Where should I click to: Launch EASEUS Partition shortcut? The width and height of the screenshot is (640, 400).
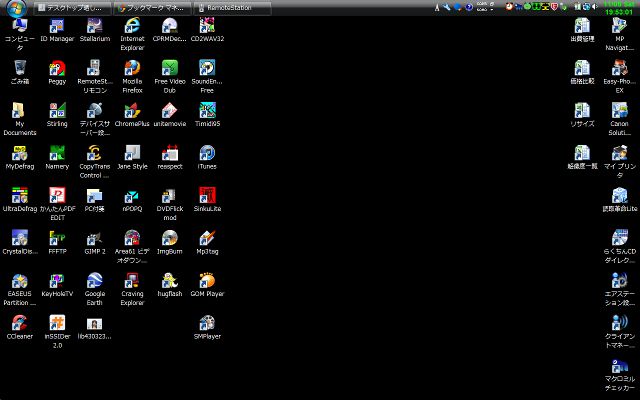point(20,289)
